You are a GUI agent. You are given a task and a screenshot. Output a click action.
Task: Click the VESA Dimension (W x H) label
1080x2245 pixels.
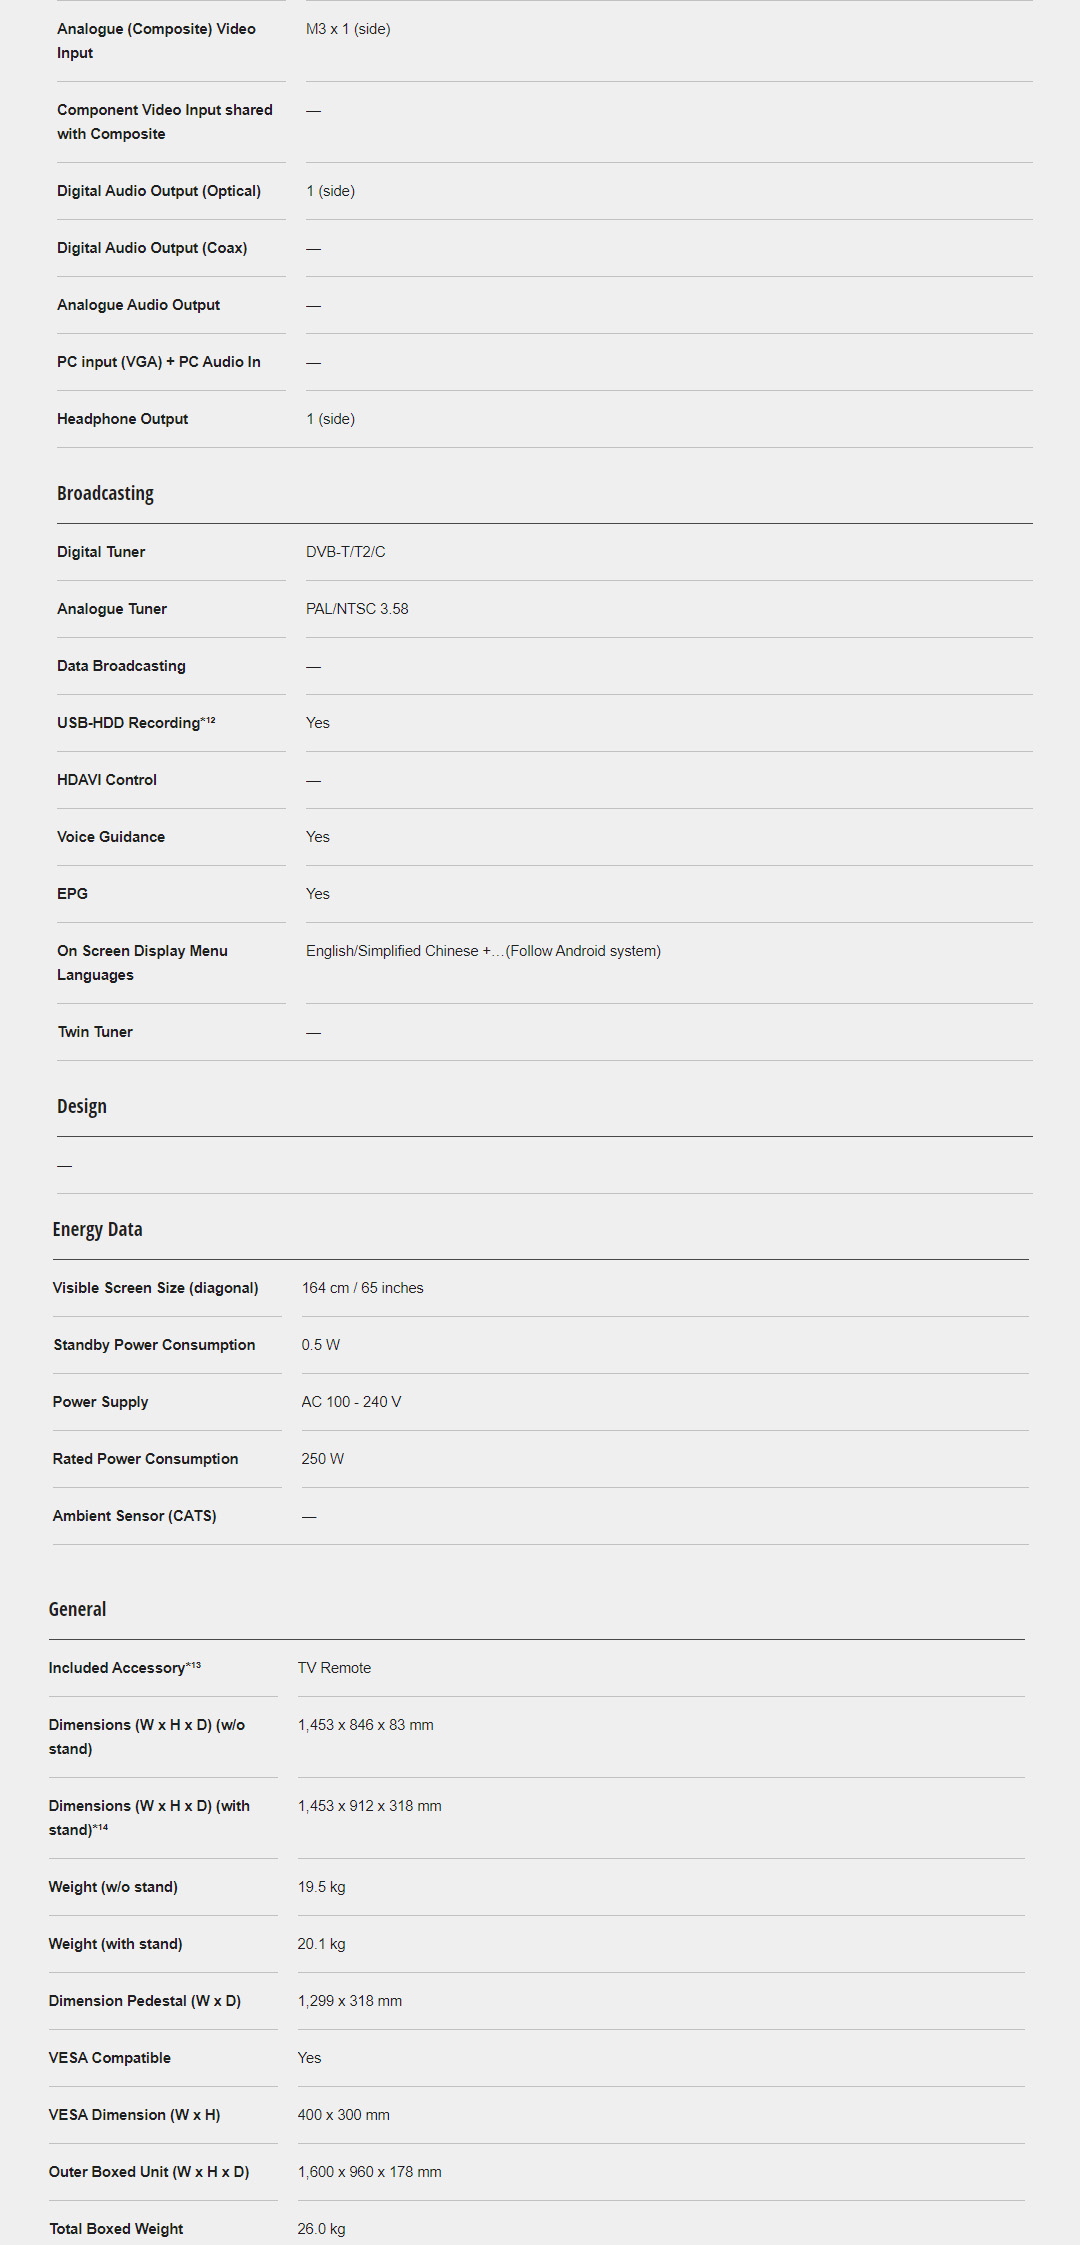pos(134,2115)
